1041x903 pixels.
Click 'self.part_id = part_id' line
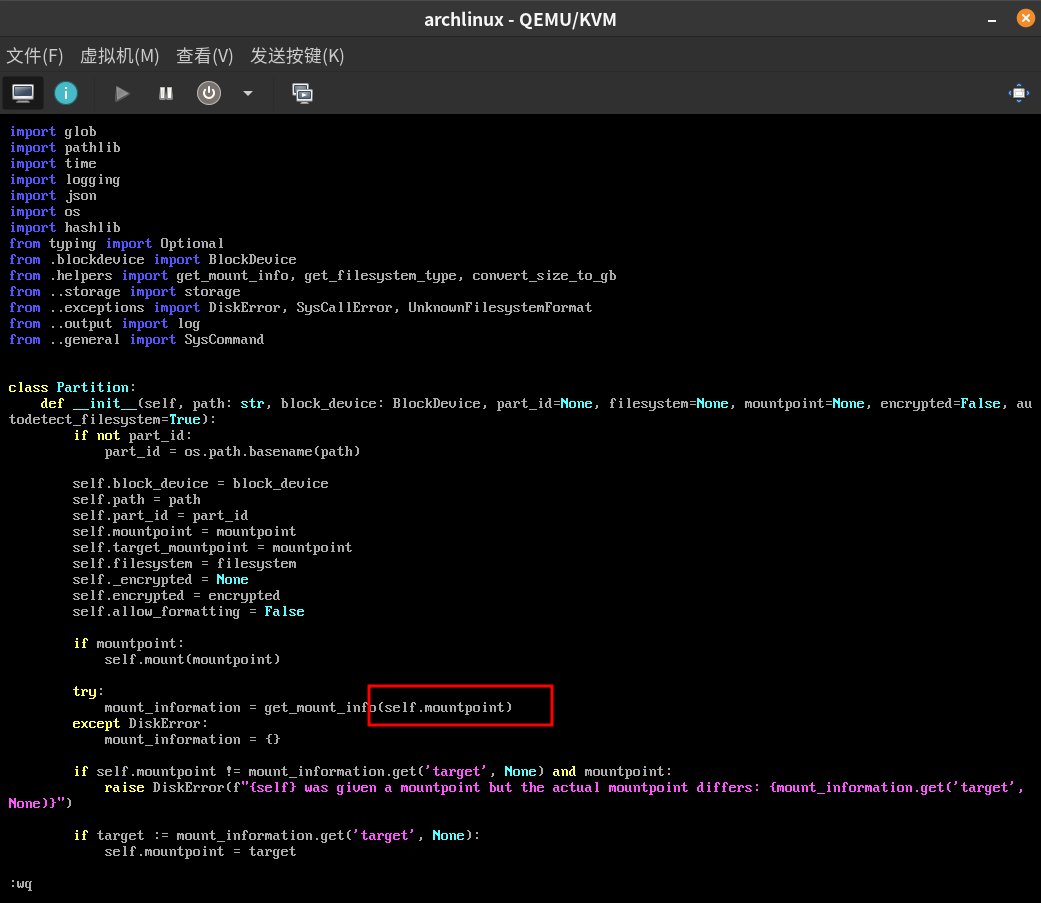(160, 515)
